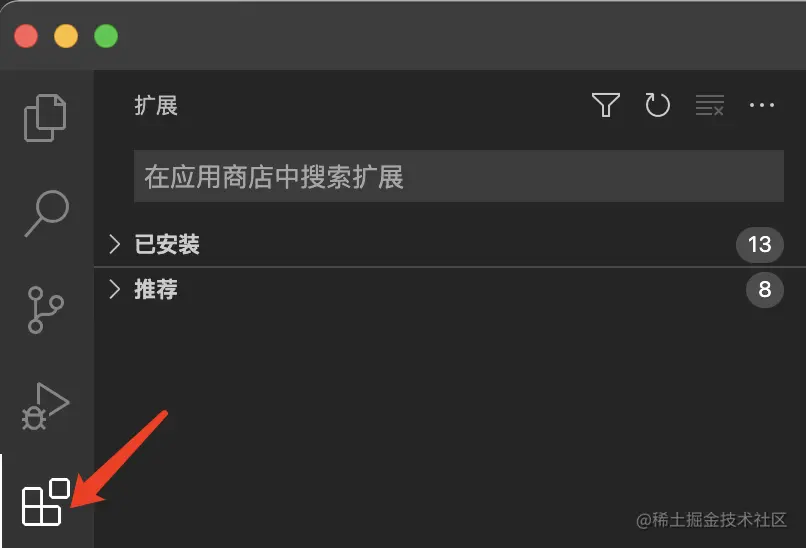The image size is (806, 548).
Task: Click the 8 recommended count badge
Action: click(x=765, y=289)
